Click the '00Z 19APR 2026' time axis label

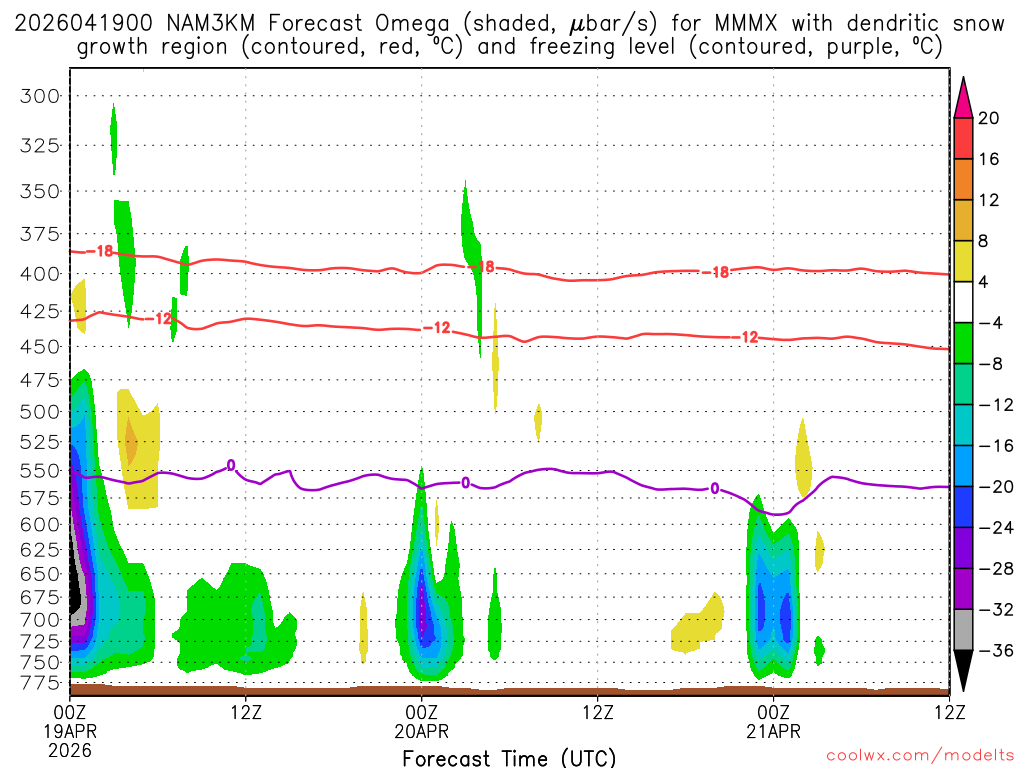(x=70, y=731)
